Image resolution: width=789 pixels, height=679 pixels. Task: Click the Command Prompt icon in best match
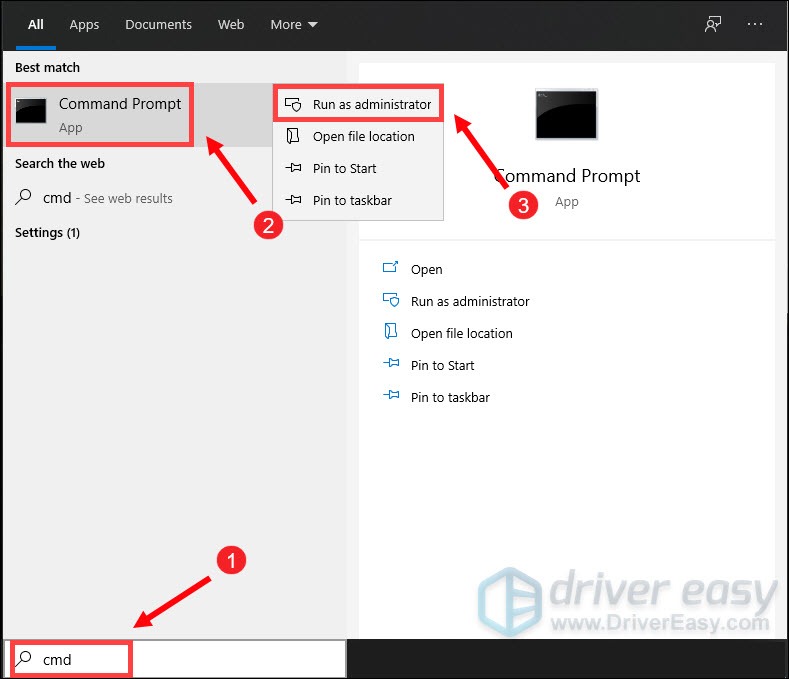31,111
